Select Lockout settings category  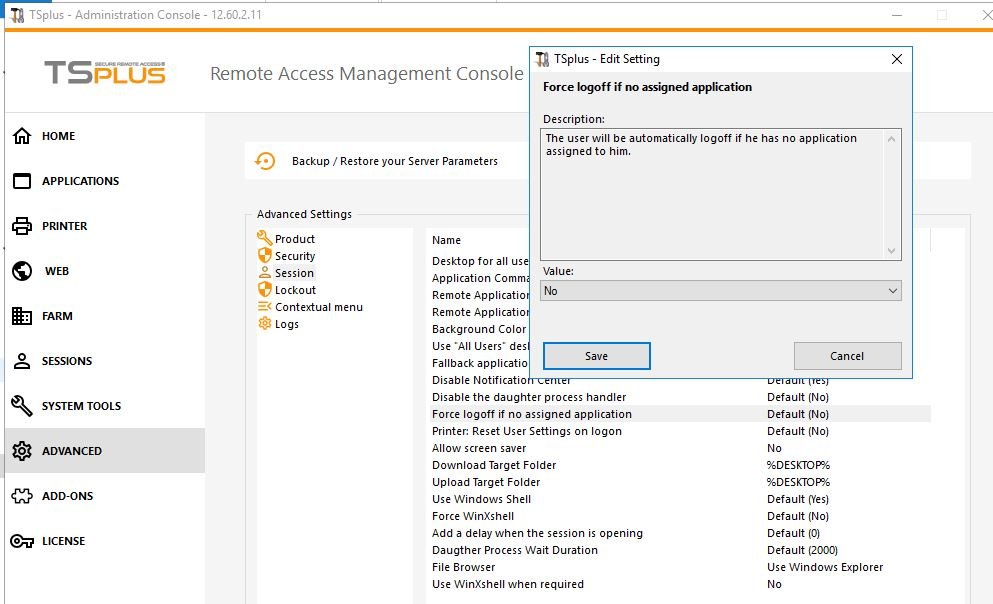(x=295, y=290)
